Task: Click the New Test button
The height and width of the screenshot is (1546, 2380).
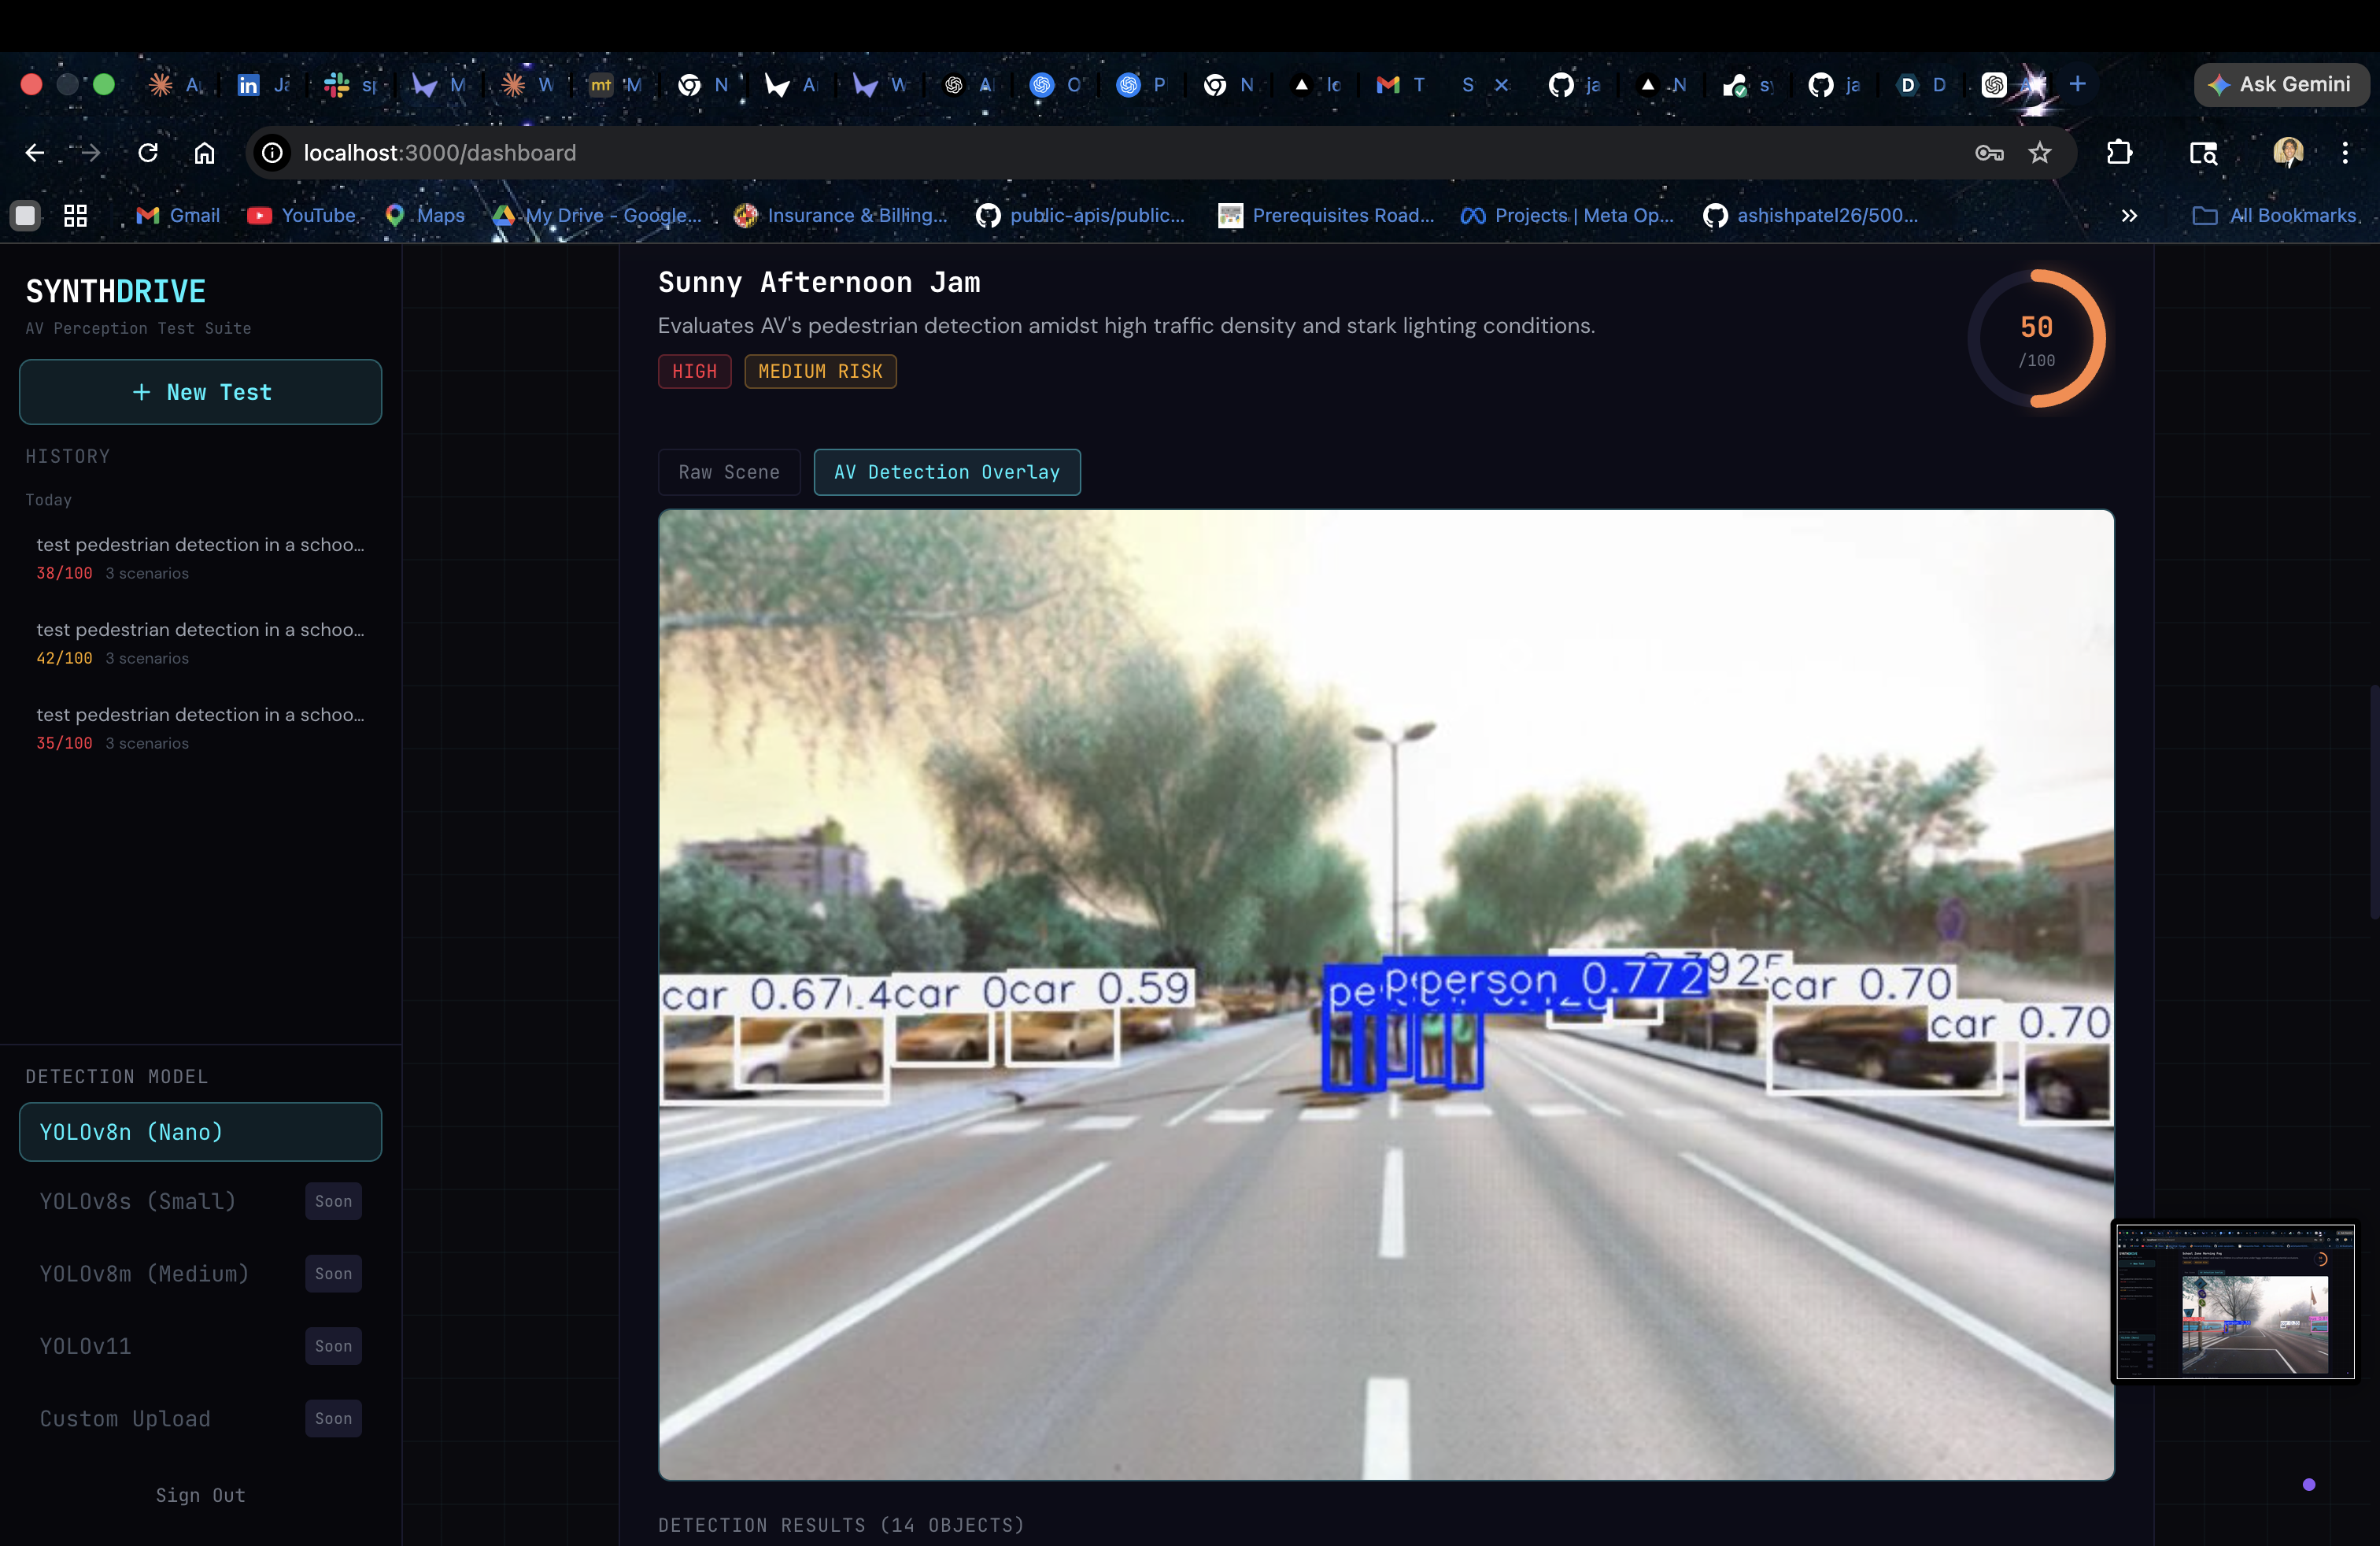Action: coord(200,392)
